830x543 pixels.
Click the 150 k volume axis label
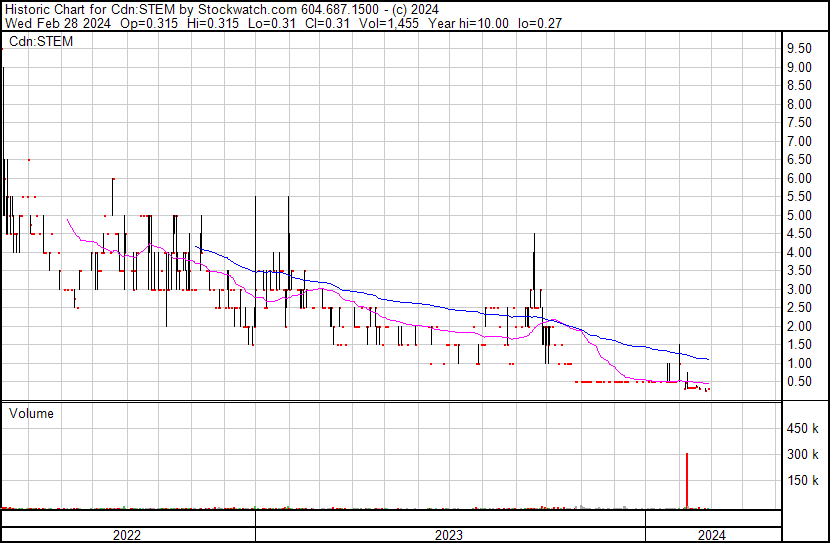tap(800, 481)
